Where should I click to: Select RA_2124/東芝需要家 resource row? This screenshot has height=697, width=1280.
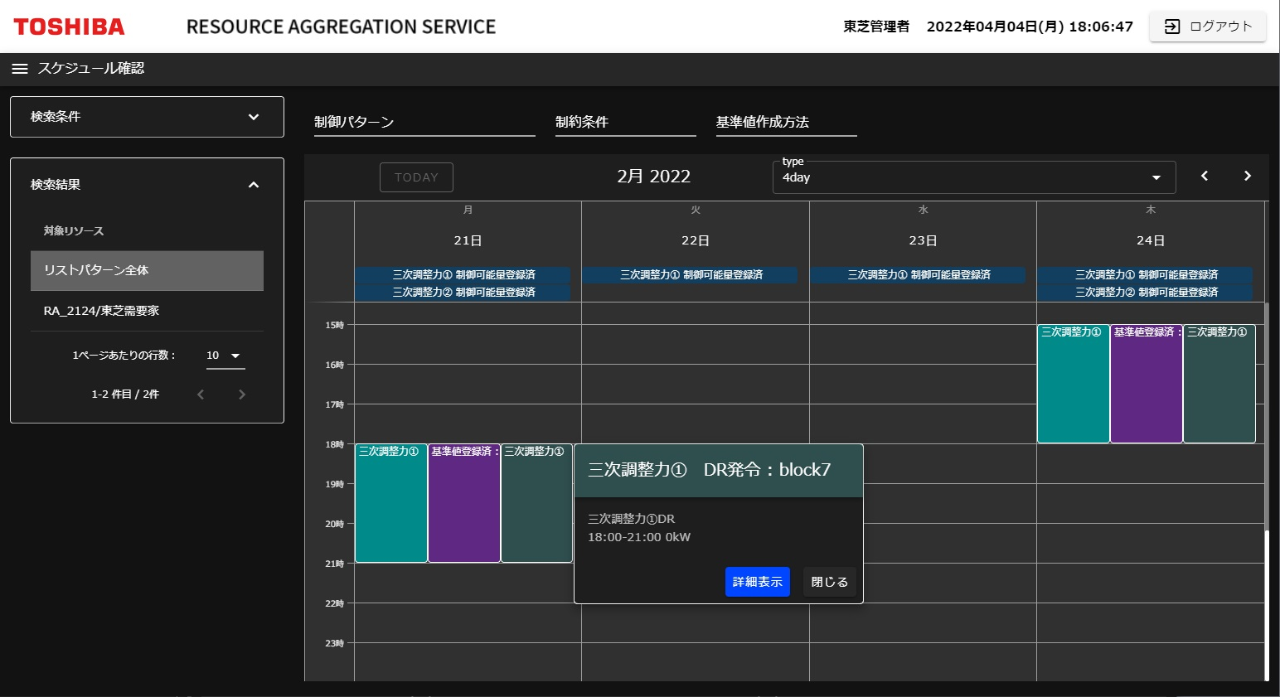pyautogui.click(x=147, y=311)
